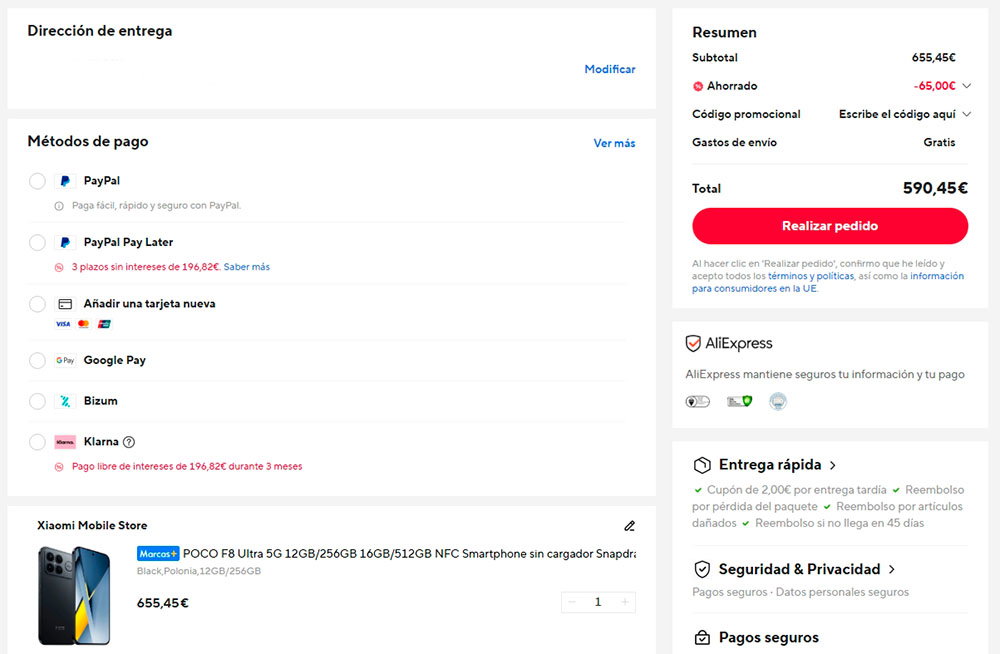
Task: Click the product price 655,45€
Action: point(163,603)
